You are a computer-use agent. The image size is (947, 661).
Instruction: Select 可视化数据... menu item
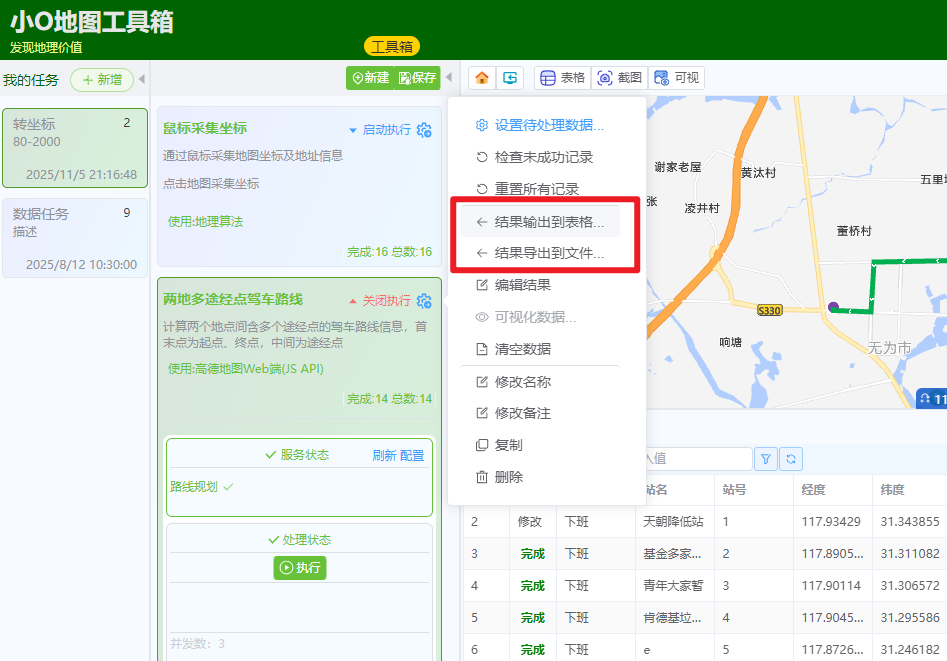540,317
